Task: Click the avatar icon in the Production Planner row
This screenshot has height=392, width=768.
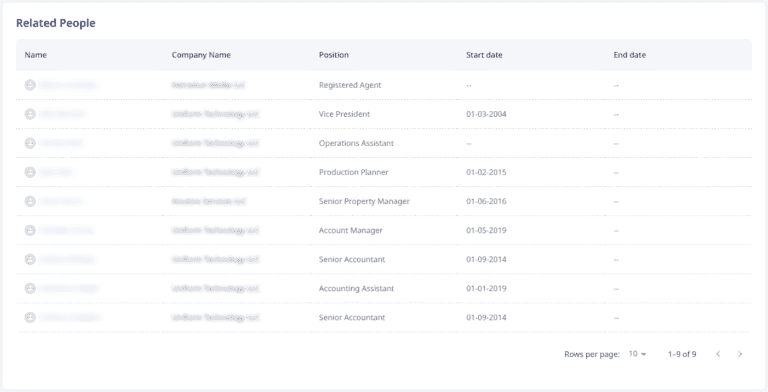Action: [x=30, y=172]
